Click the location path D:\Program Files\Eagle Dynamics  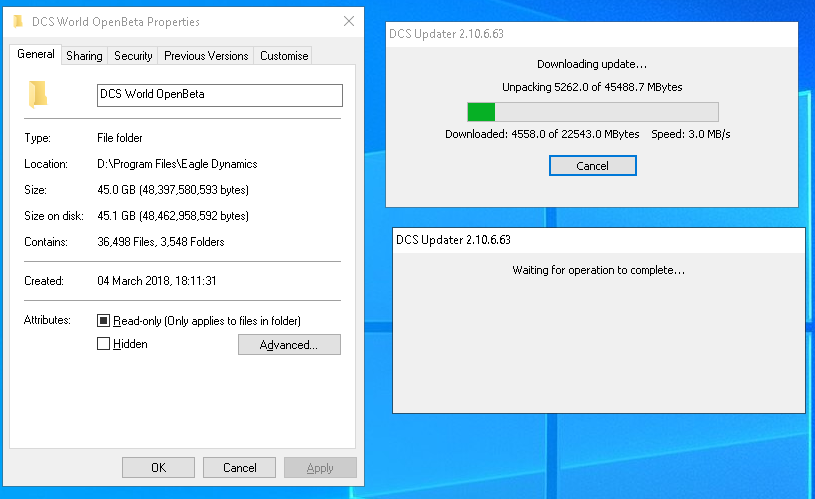point(177,164)
